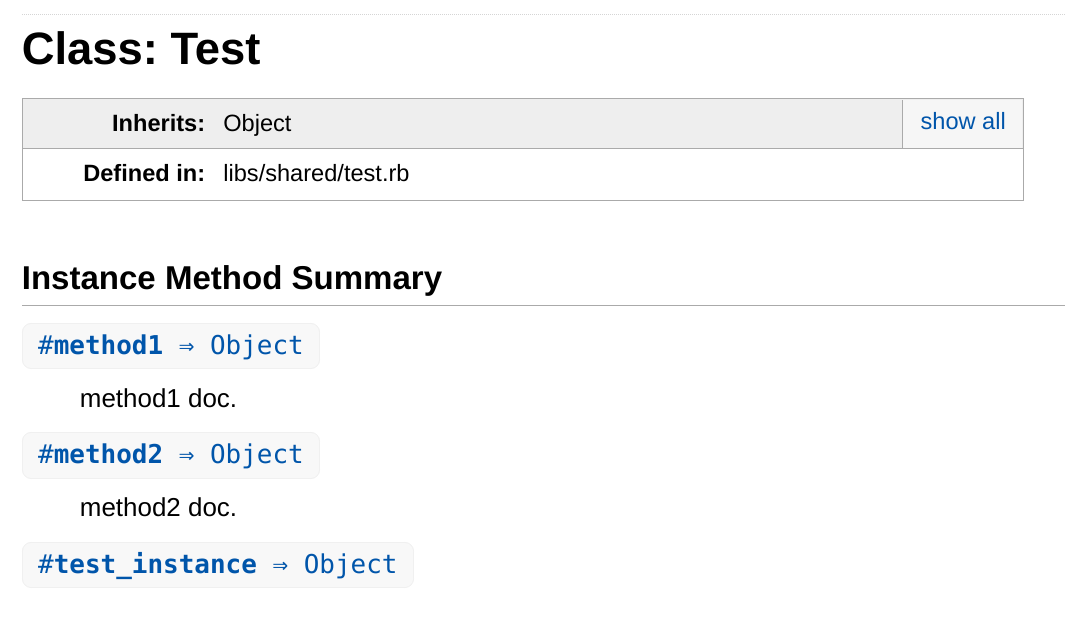Viewport: 1065px width, 636px height.
Task: Click Object return type of #test_instance
Action: coord(350,565)
